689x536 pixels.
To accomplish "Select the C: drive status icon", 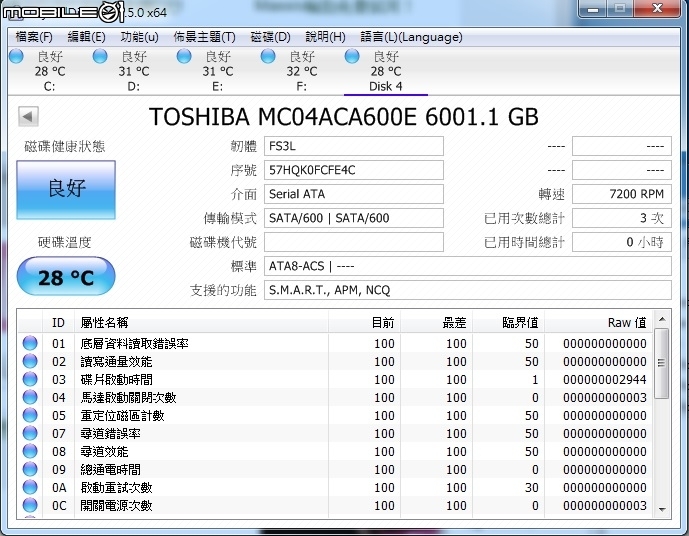I will [16, 56].
